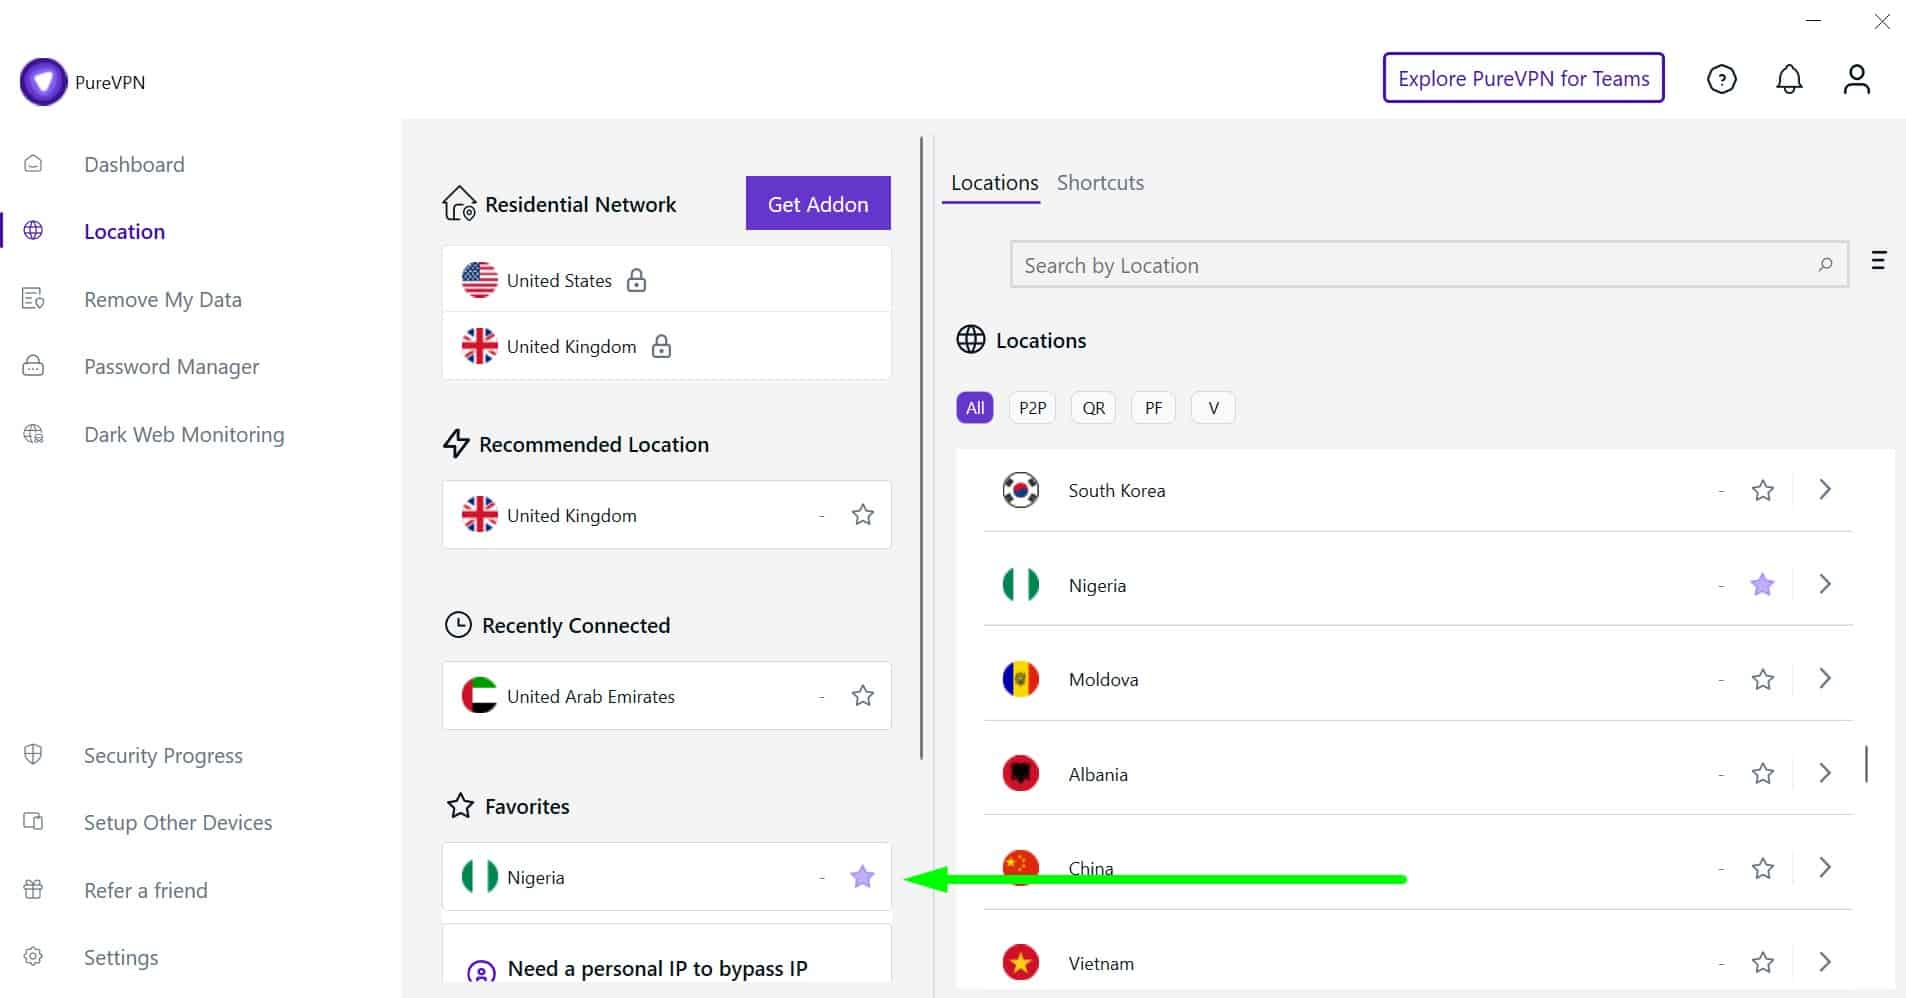Open the list view menu icon beside search
The width and height of the screenshot is (1906, 998).
[1878, 261]
